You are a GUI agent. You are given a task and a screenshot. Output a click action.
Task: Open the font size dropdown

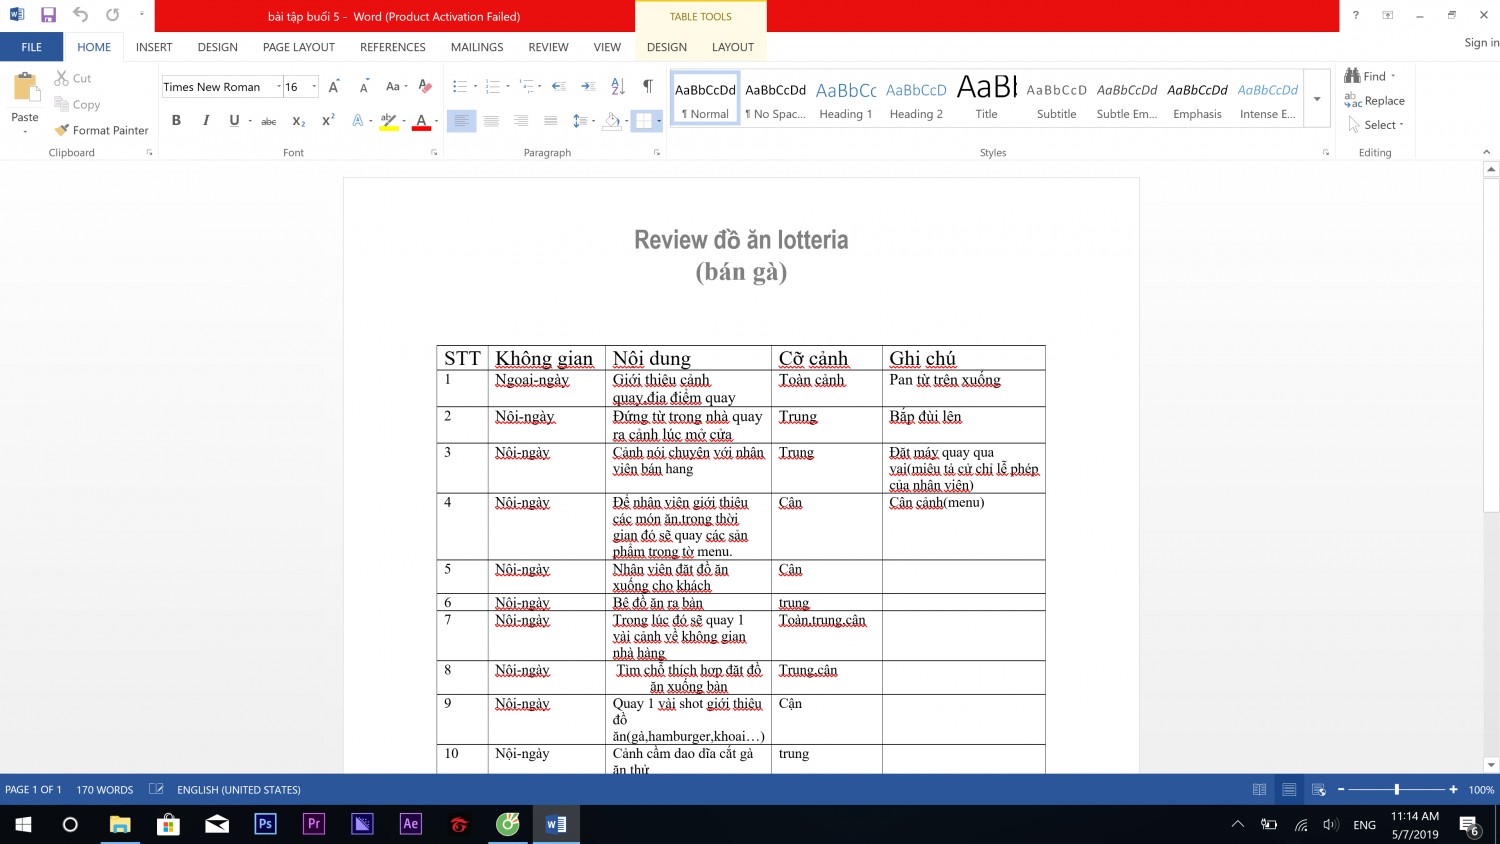tap(314, 87)
